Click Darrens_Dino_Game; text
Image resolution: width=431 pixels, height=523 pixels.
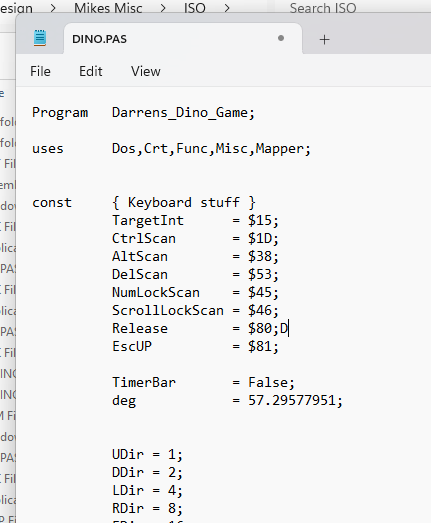(x=183, y=113)
